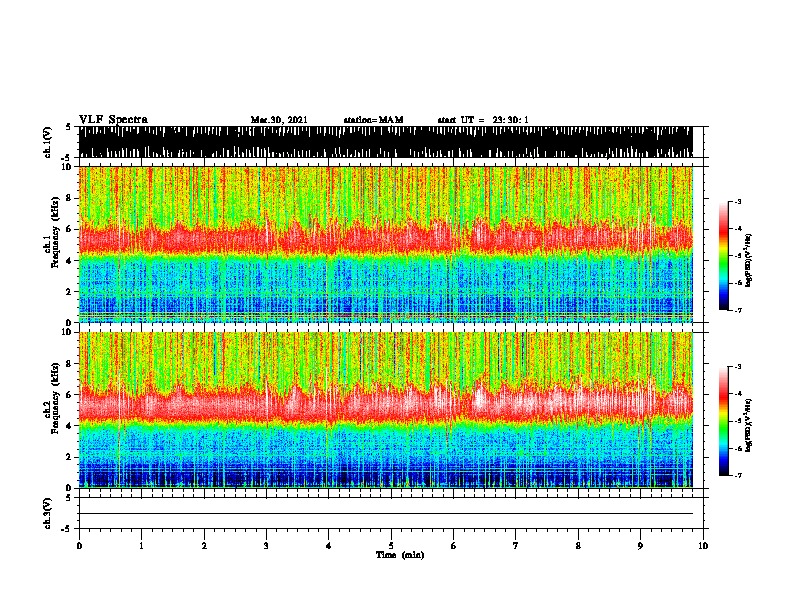Click time axis tick label "1"

pyautogui.click(x=141, y=546)
